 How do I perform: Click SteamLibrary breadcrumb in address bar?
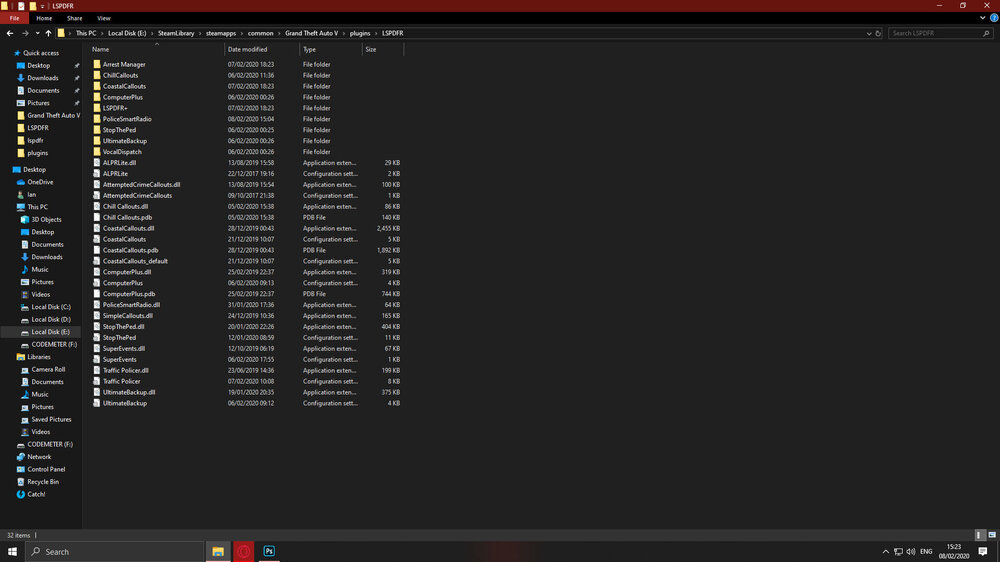point(176,33)
